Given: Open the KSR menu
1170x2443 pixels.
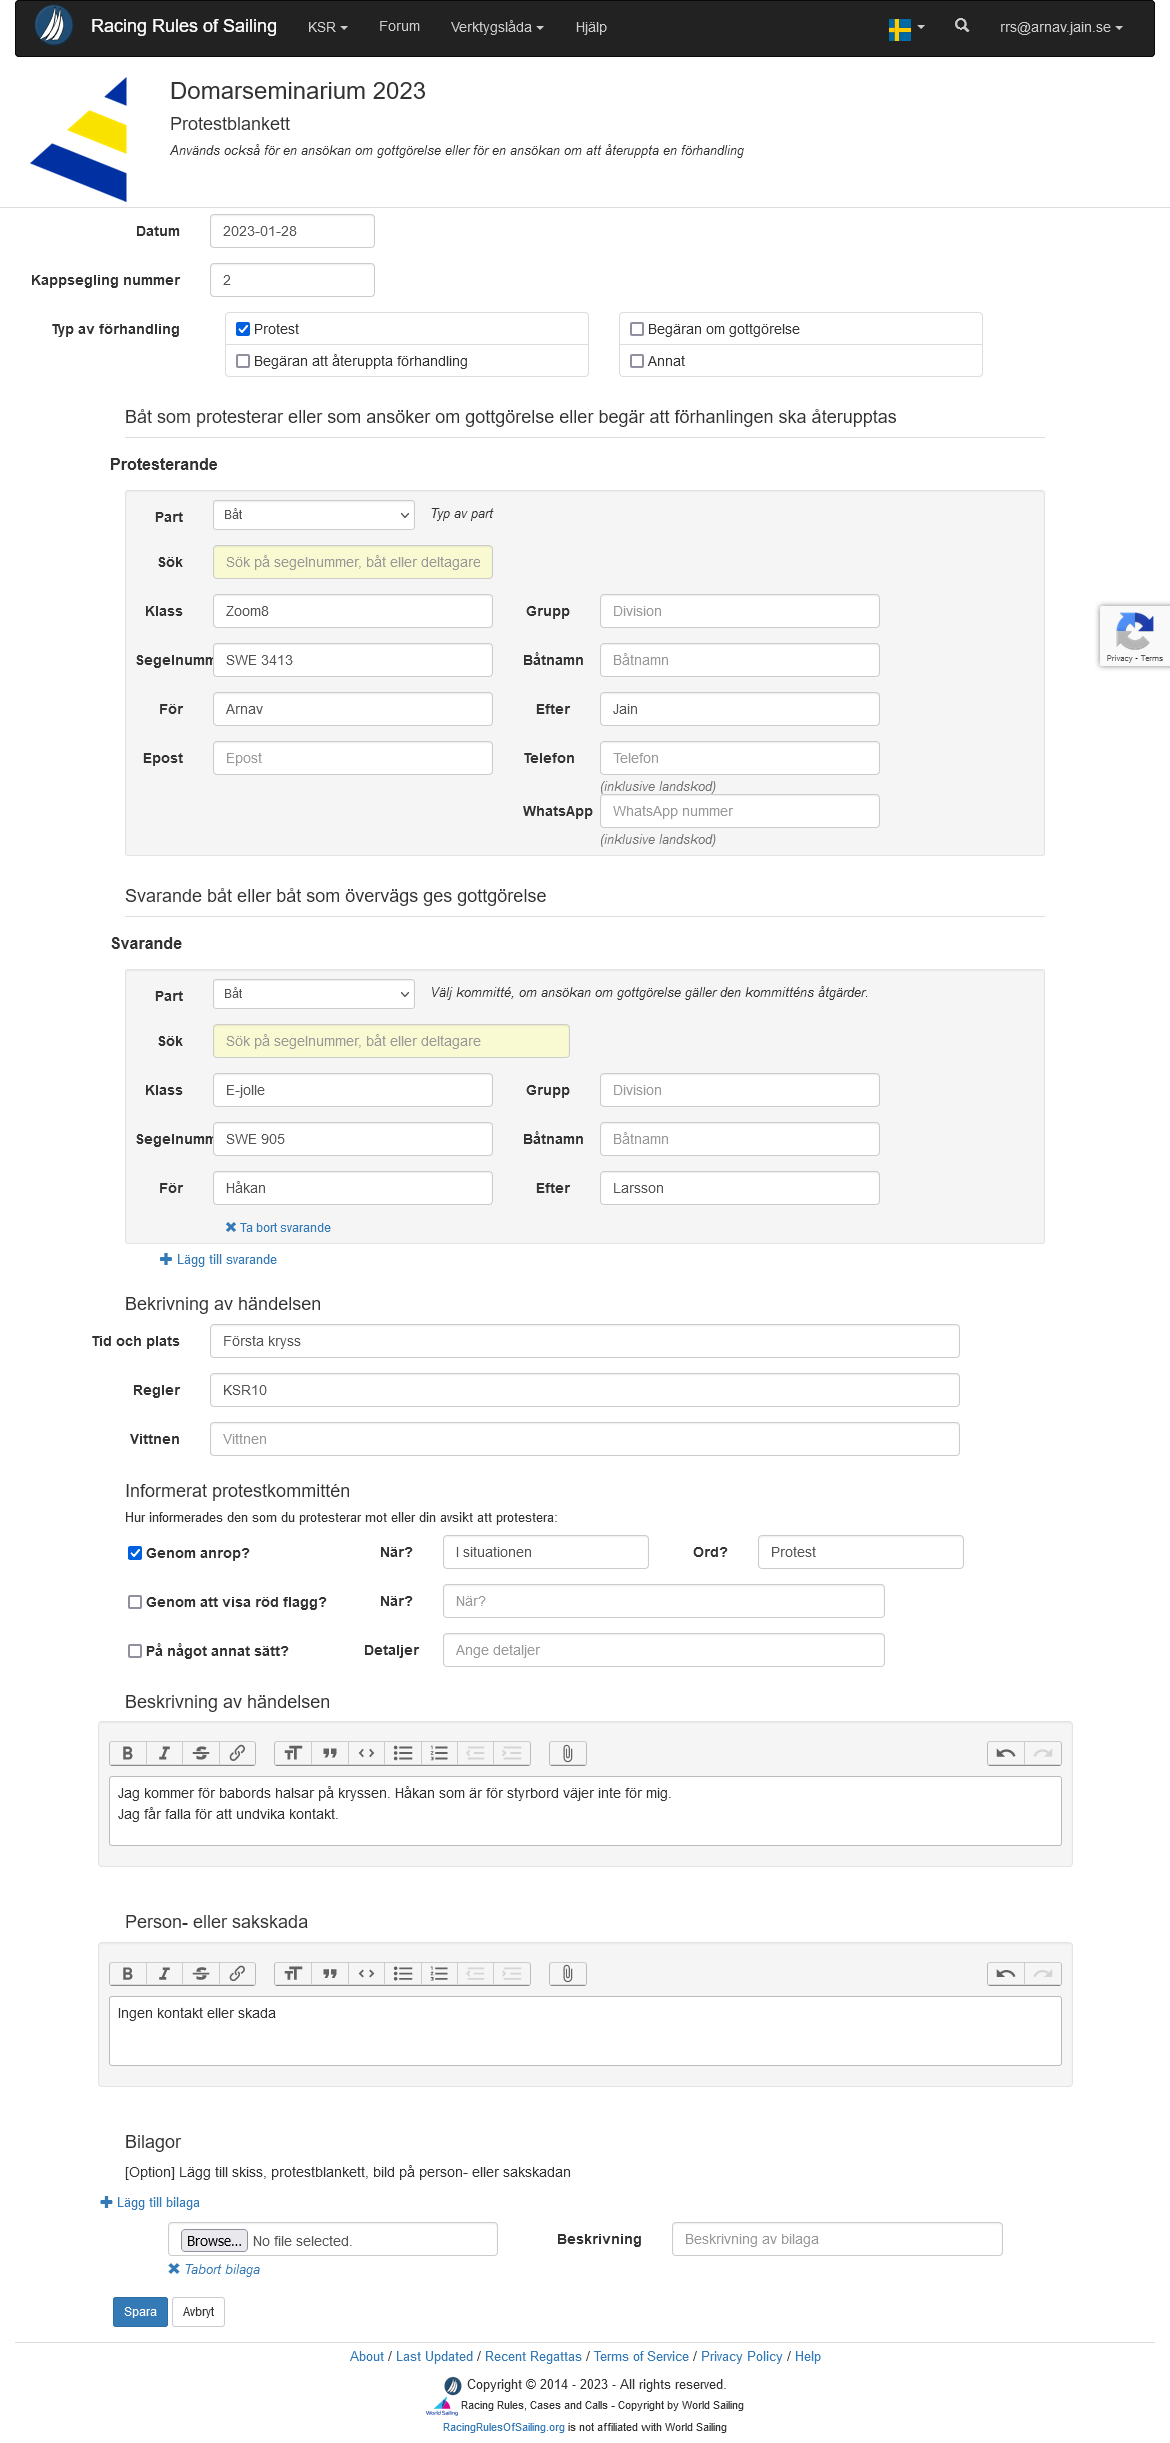Looking at the screenshot, I should [327, 27].
